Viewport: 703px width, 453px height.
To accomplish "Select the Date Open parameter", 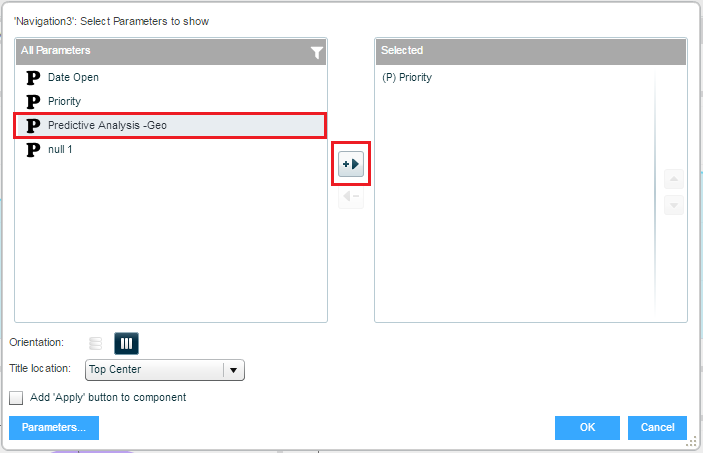I will (x=73, y=77).
